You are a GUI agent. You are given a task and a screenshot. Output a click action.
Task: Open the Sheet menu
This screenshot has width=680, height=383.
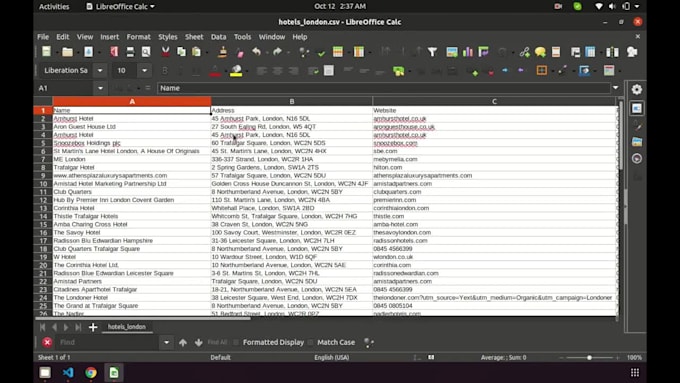[194, 37]
